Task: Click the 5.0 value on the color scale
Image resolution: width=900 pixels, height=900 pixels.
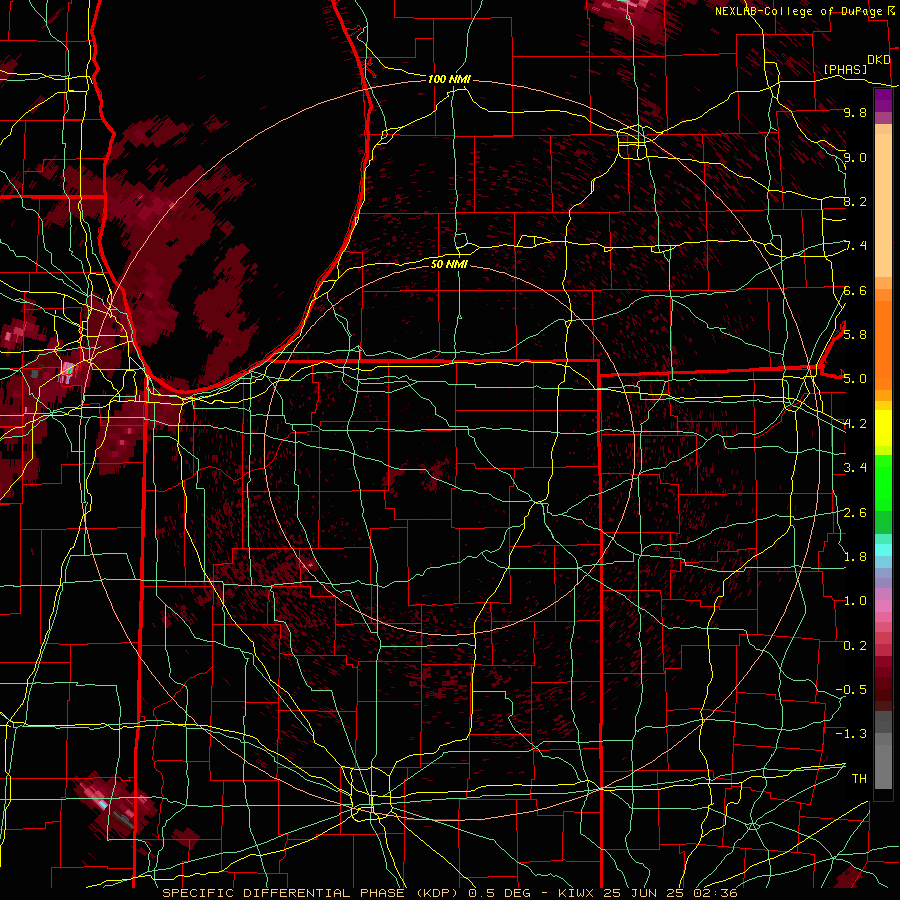Action: [855, 379]
